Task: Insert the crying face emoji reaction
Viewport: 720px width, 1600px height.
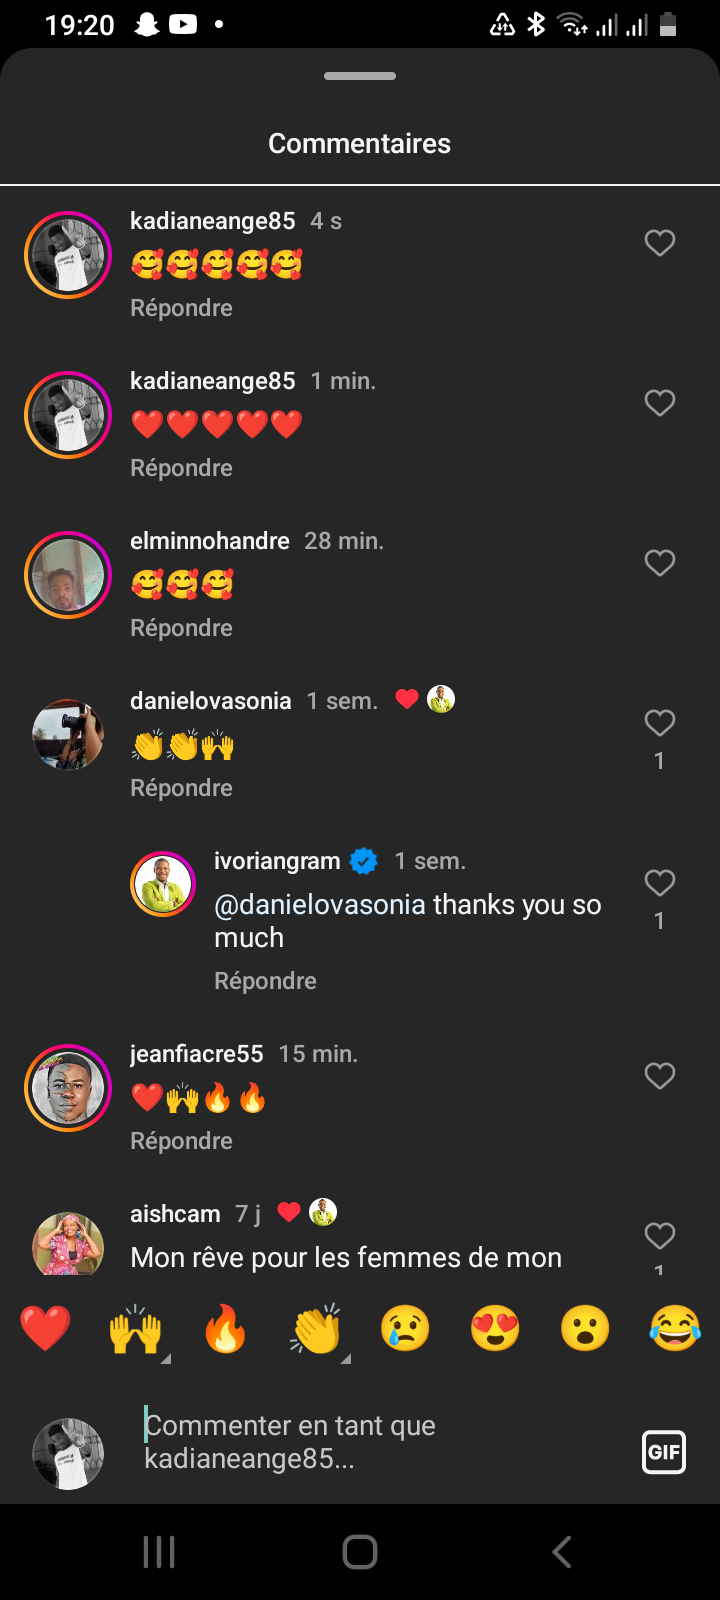Action: pyautogui.click(x=405, y=1329)
